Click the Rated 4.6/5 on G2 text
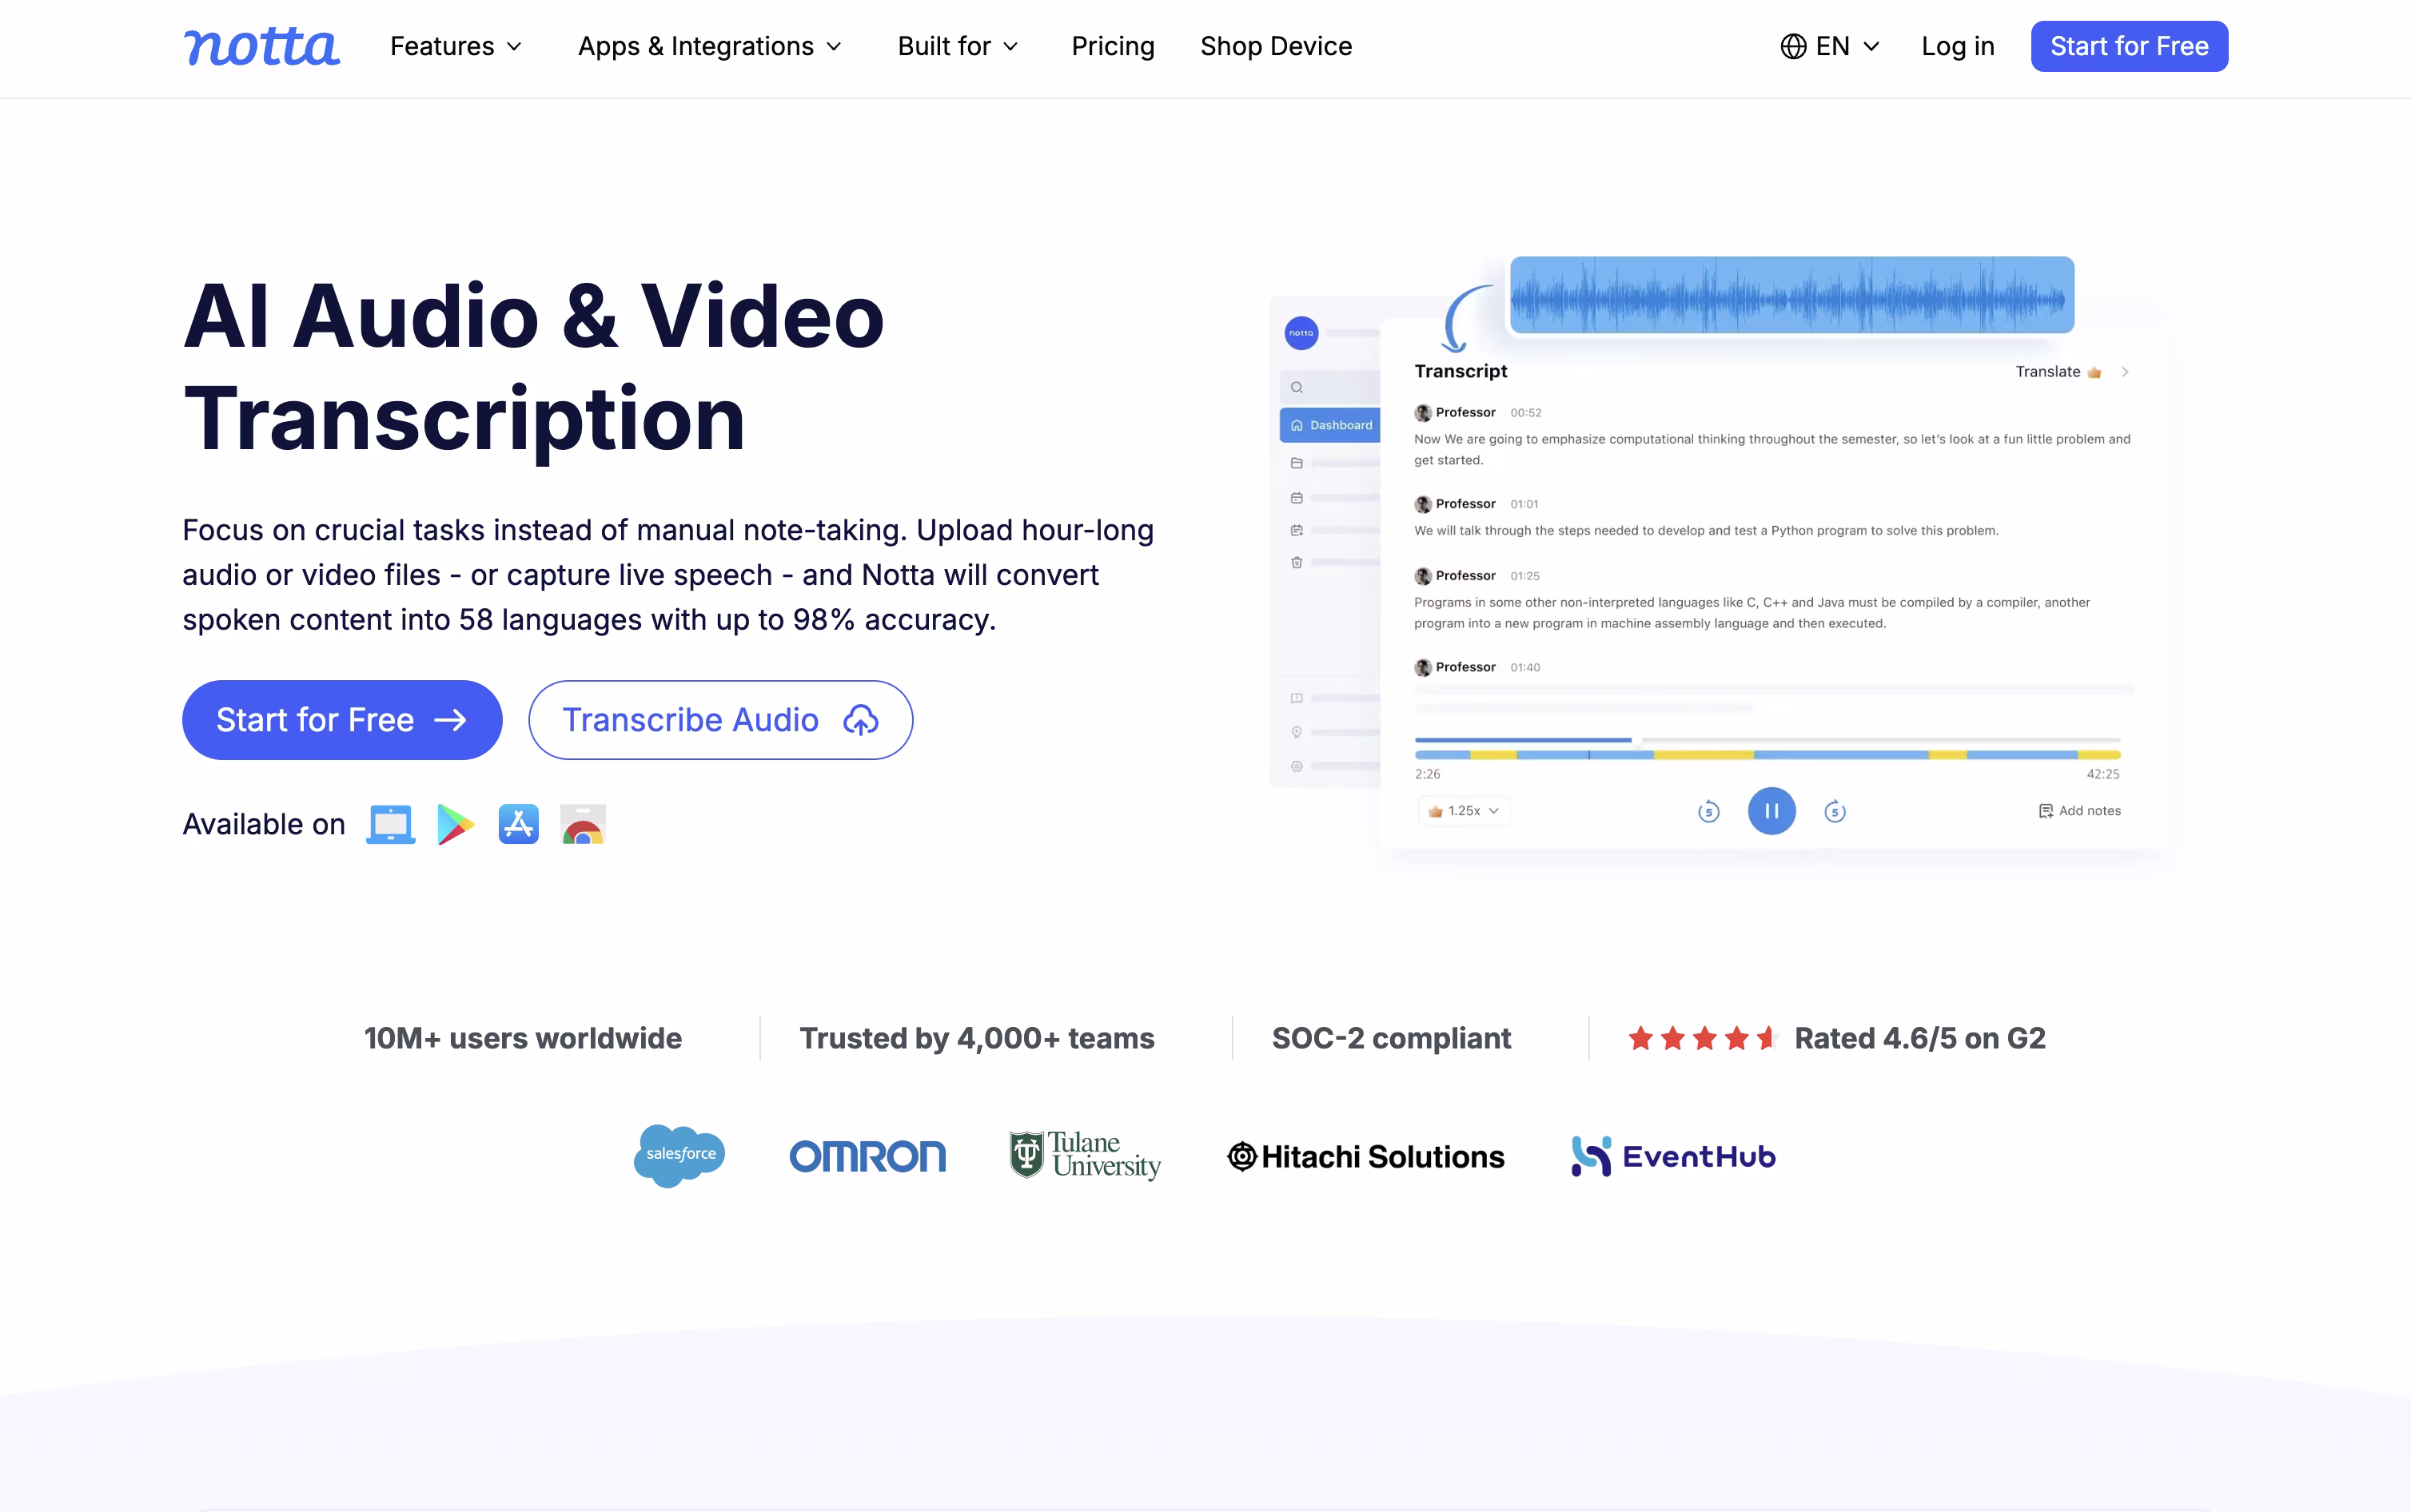Screen dimensions: 2411x1512 pyautogui.click(x=1920, y=1038)
